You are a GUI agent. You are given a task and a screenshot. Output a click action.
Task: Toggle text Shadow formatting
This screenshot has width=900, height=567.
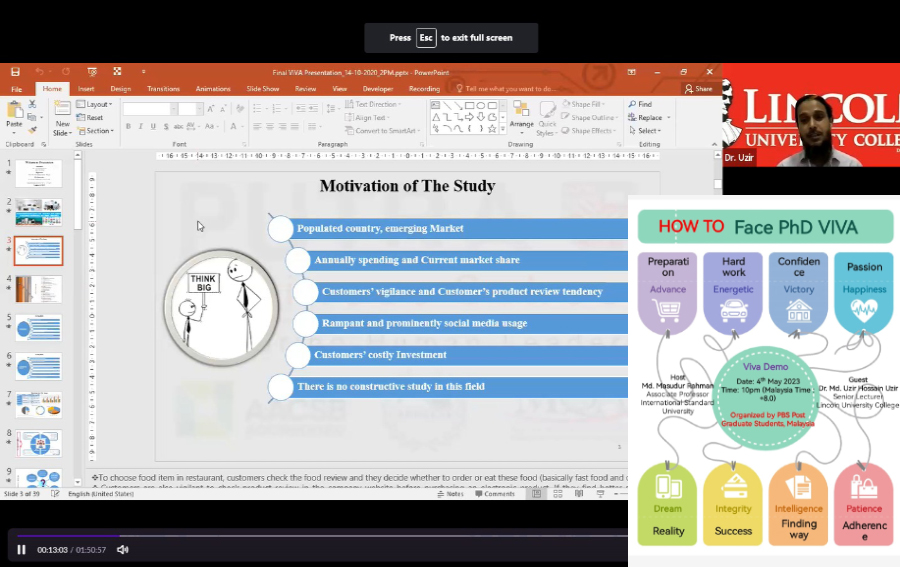166,126
